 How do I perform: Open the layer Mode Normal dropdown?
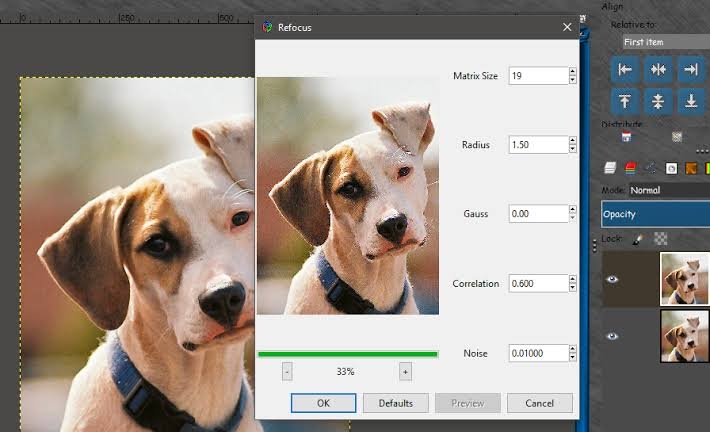[x=669, y=190]
